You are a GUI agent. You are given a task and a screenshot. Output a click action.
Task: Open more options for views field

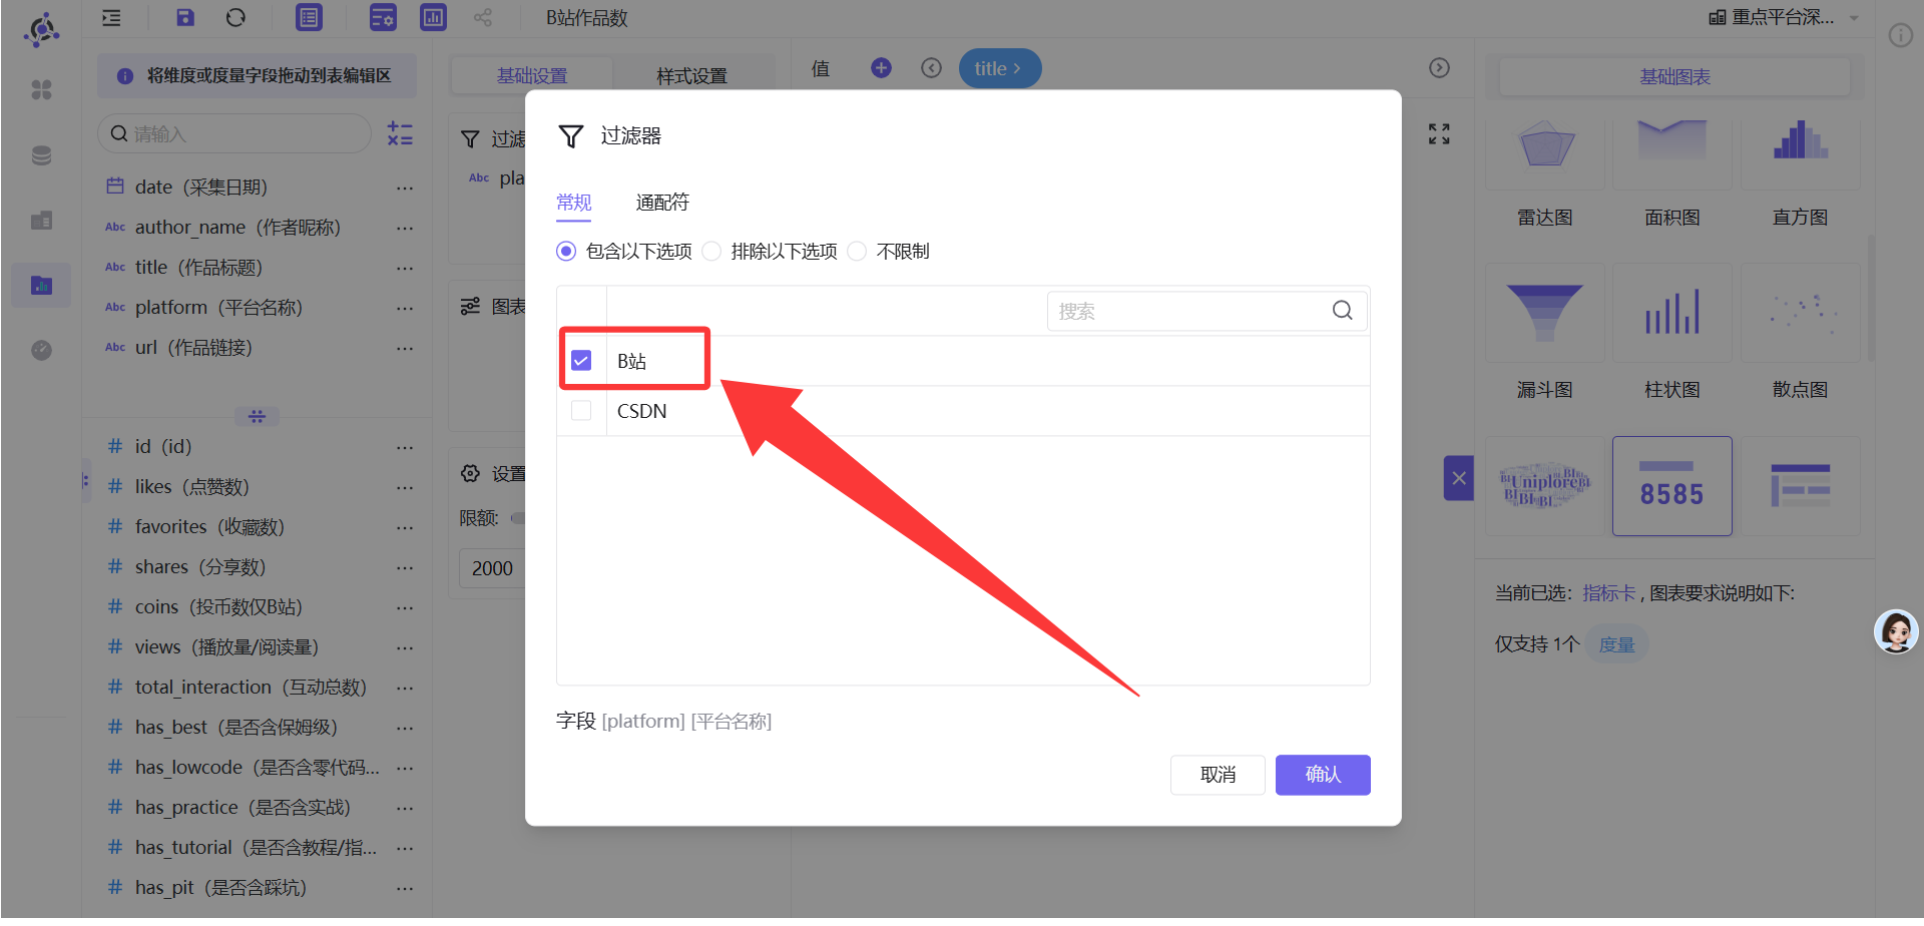[404, 648]
